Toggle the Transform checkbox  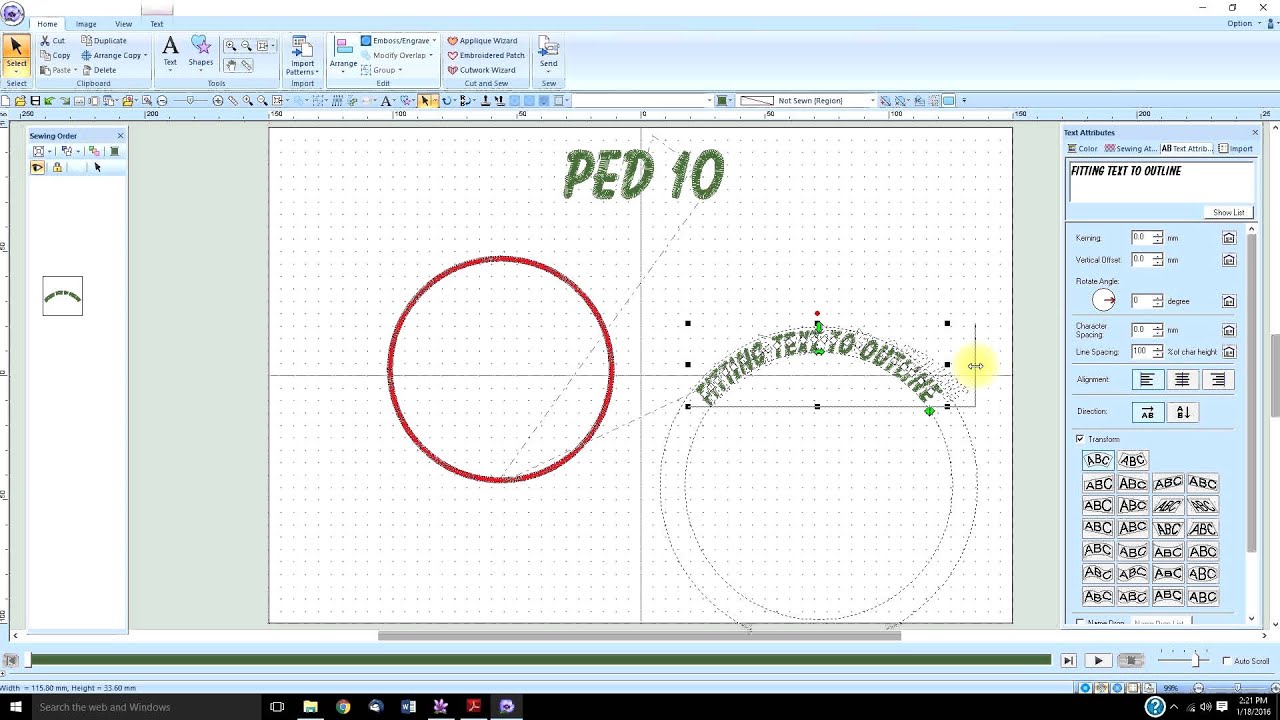click(1080, 439)
